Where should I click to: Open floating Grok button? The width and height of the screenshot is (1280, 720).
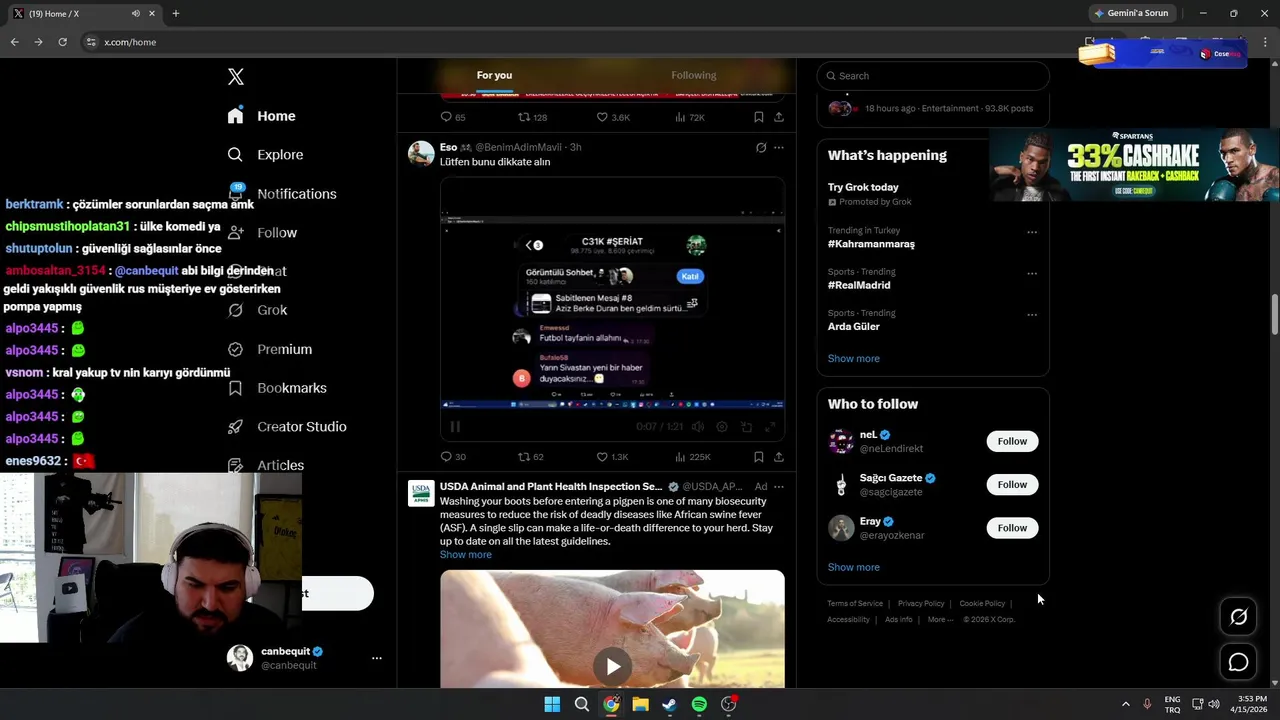pos(1238,617)
